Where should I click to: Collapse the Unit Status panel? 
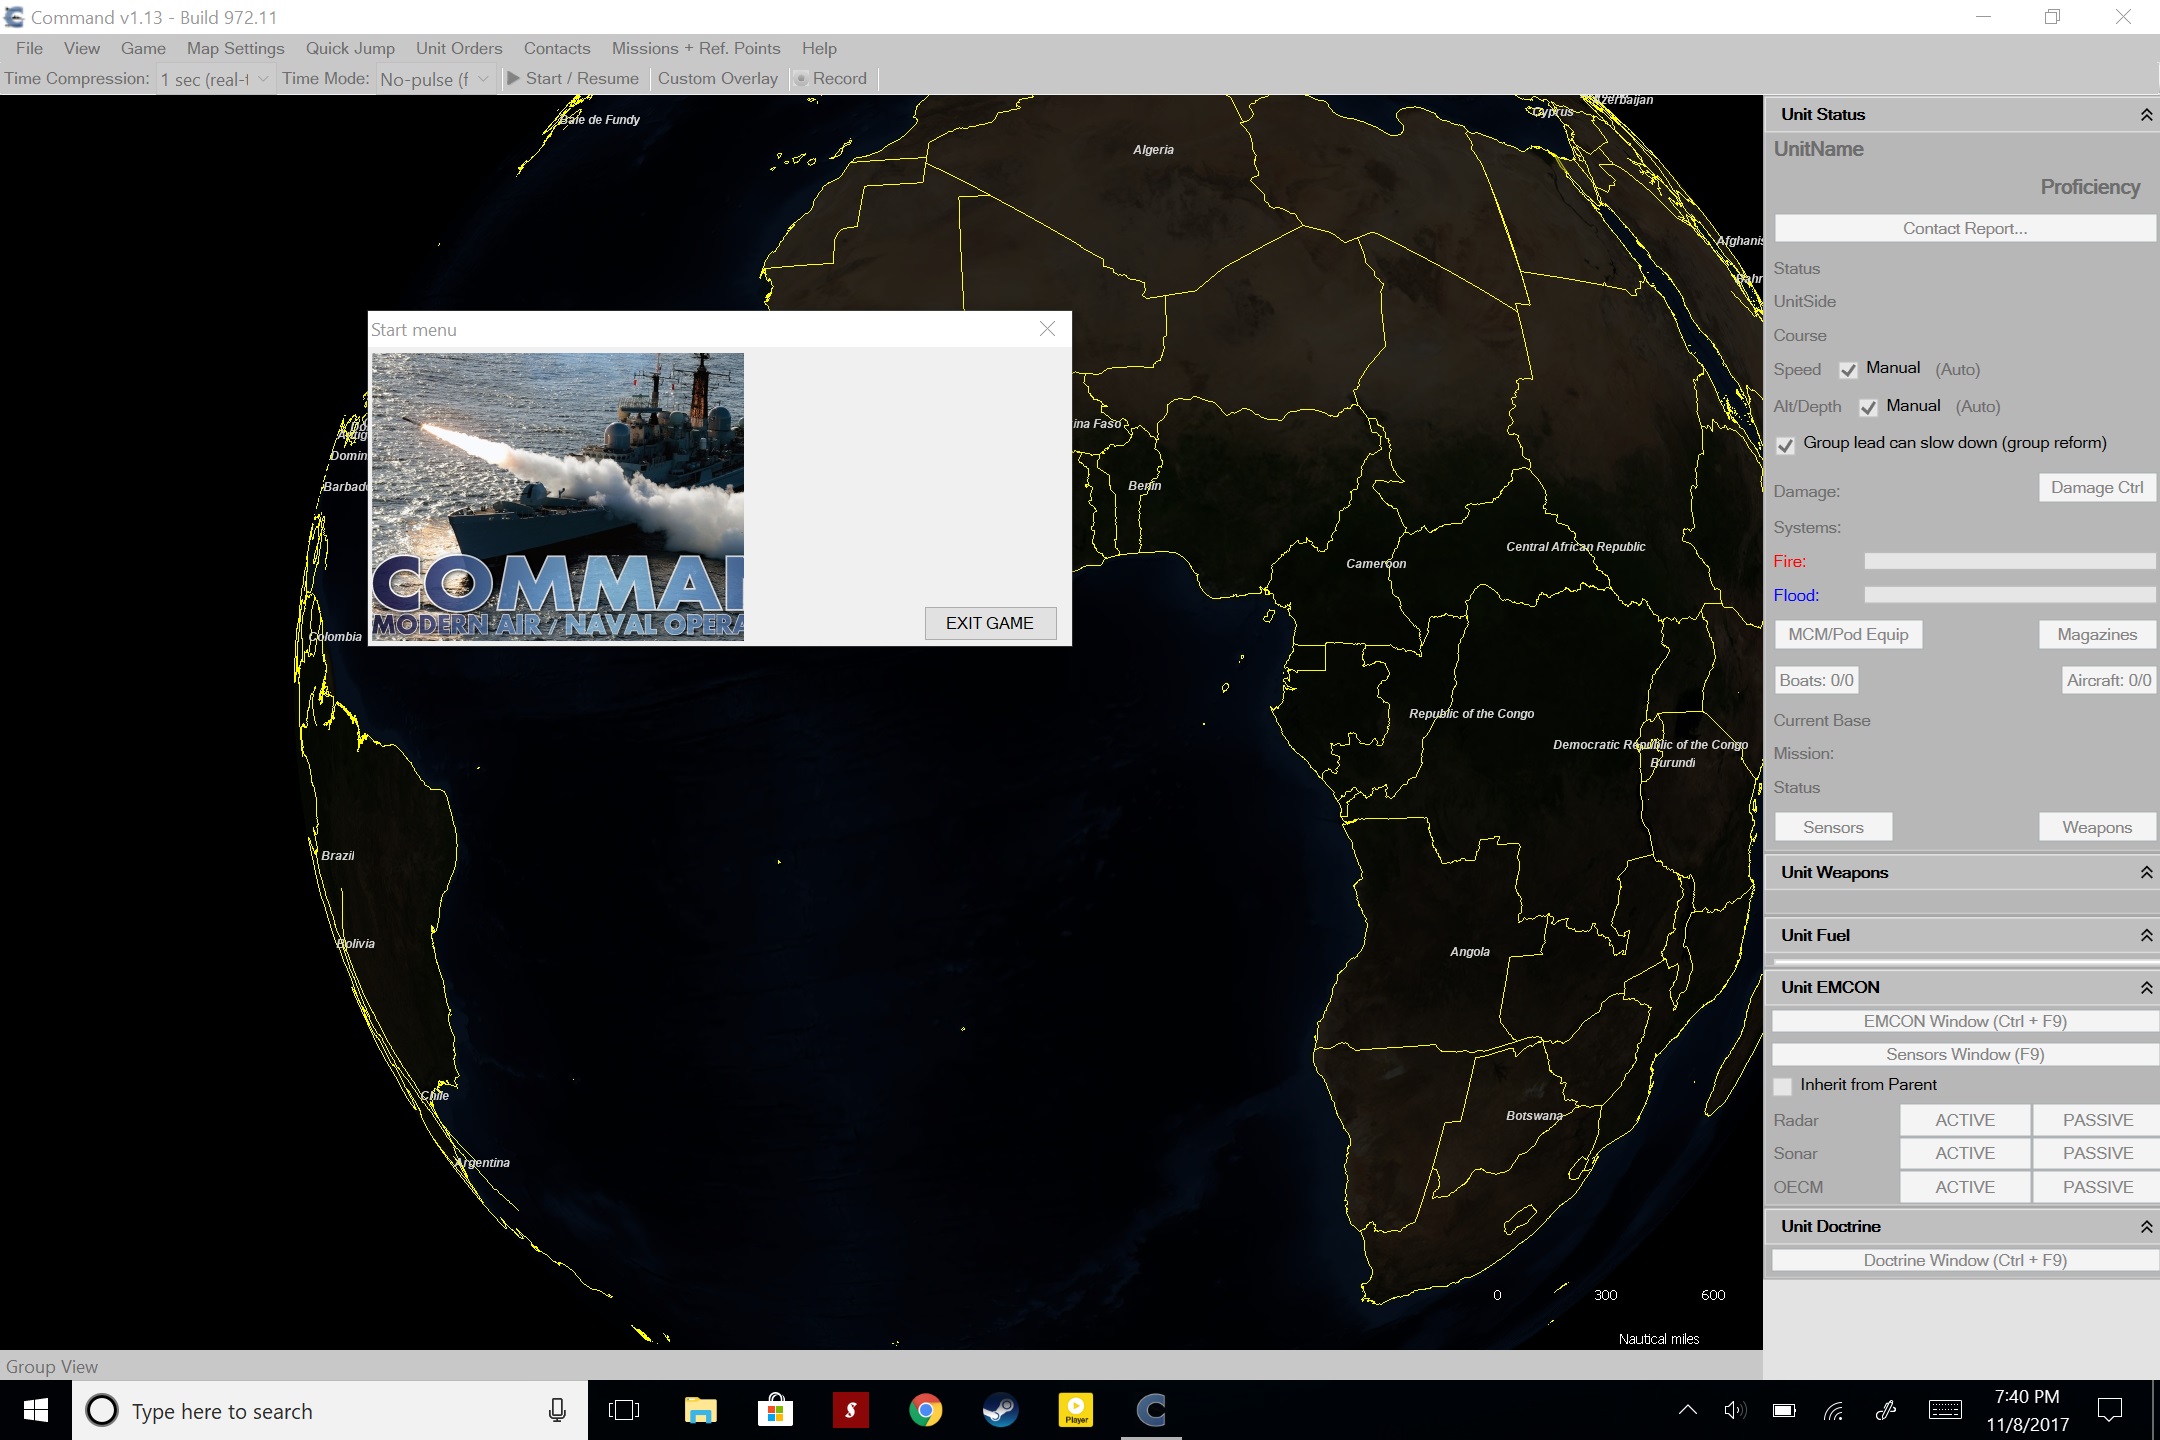[2146, 114]
